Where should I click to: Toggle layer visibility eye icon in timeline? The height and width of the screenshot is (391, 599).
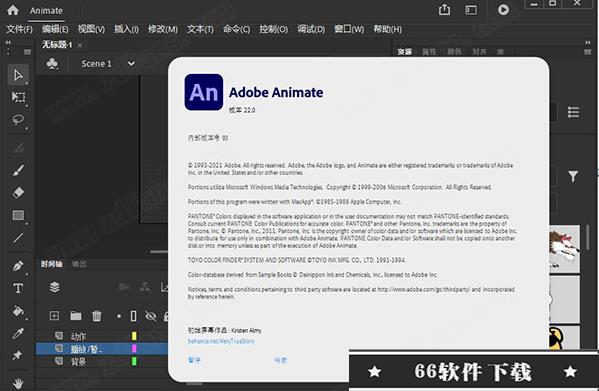point(151,316)
